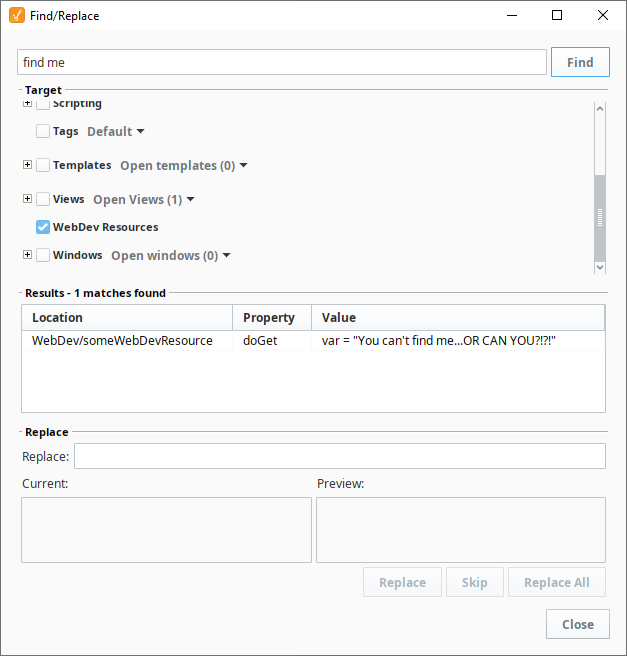Viewport: 627px width, 656px height.
Task: Expand the Windows tree node
Action: [27, 254]
